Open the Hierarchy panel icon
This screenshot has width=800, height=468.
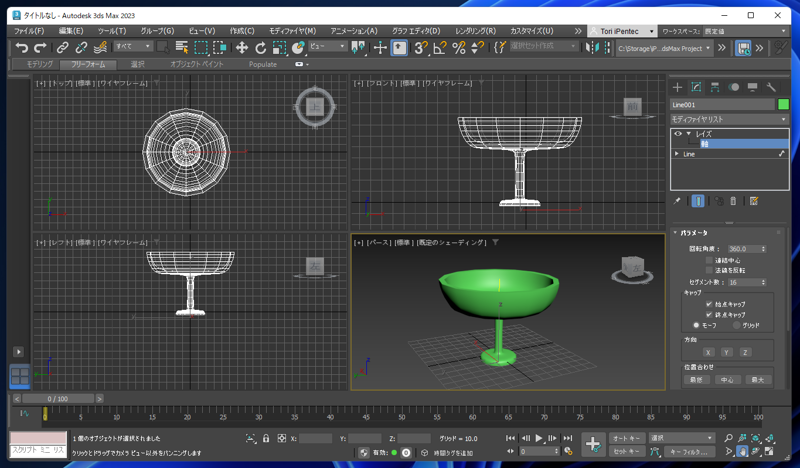(x=715, y=87)
